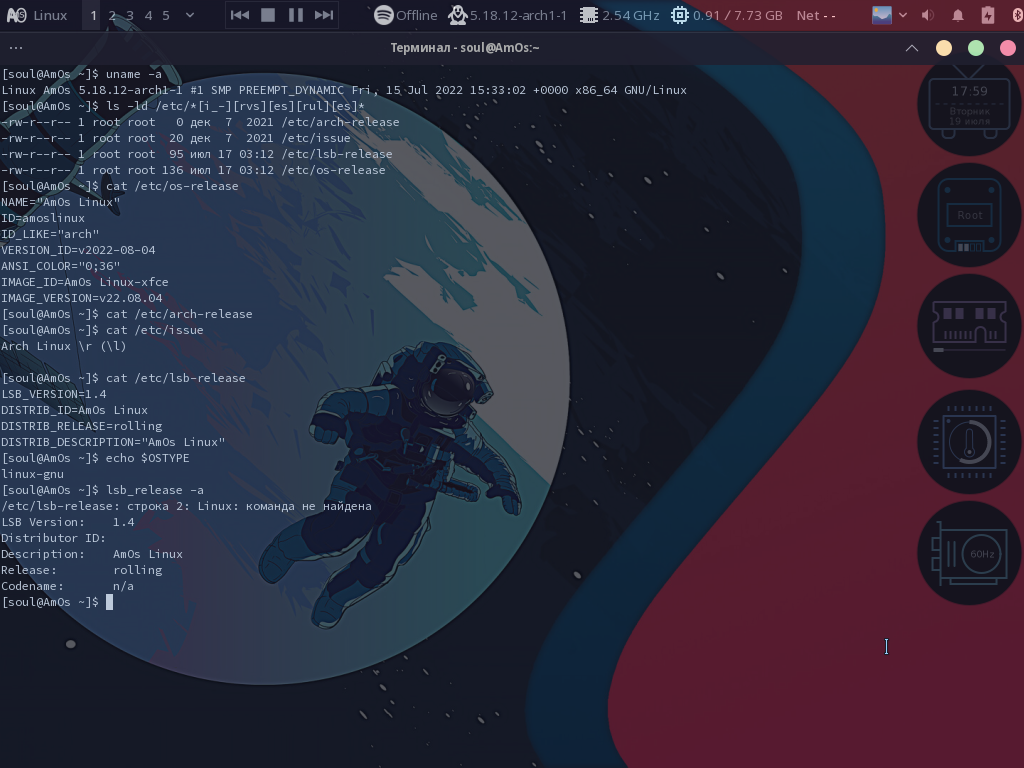
Task: Click the CPU temperature gauge widget
Action: (x=969, y=442)
